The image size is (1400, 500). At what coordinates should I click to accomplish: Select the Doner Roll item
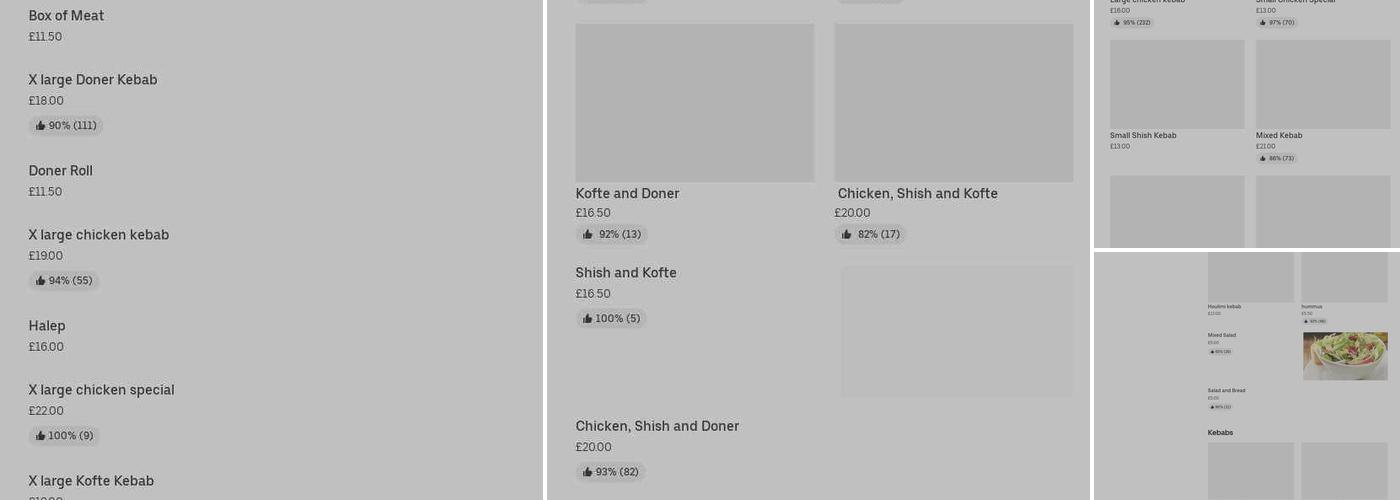[60, 171]
